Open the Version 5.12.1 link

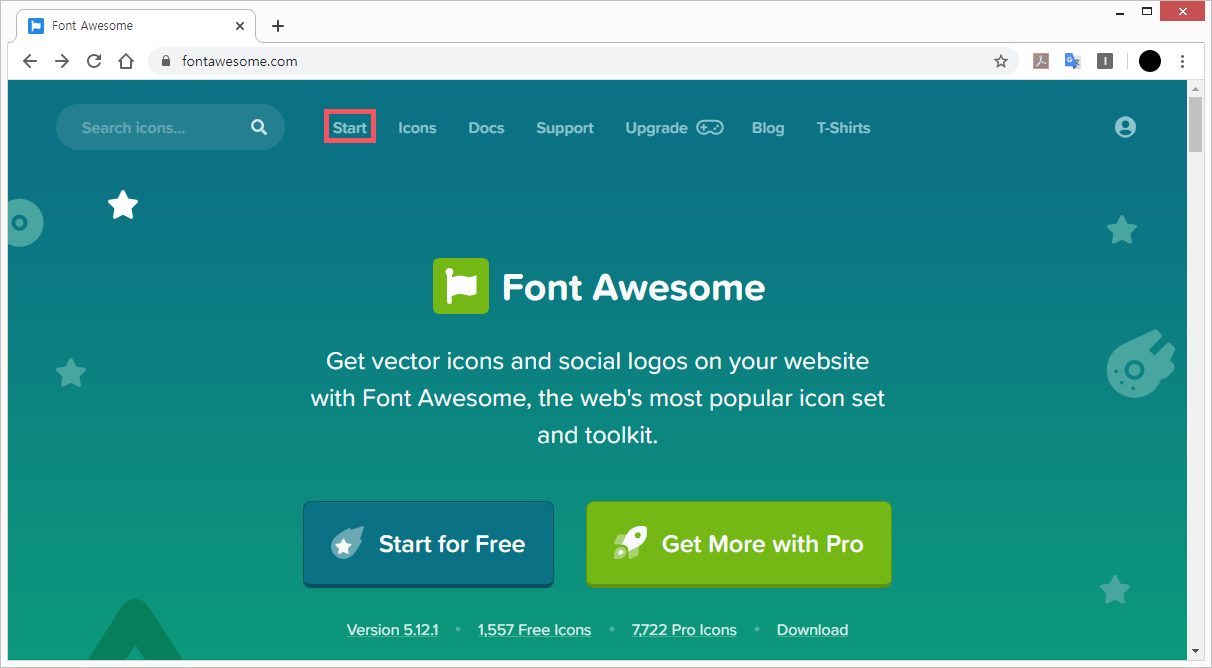click(392, 630)
